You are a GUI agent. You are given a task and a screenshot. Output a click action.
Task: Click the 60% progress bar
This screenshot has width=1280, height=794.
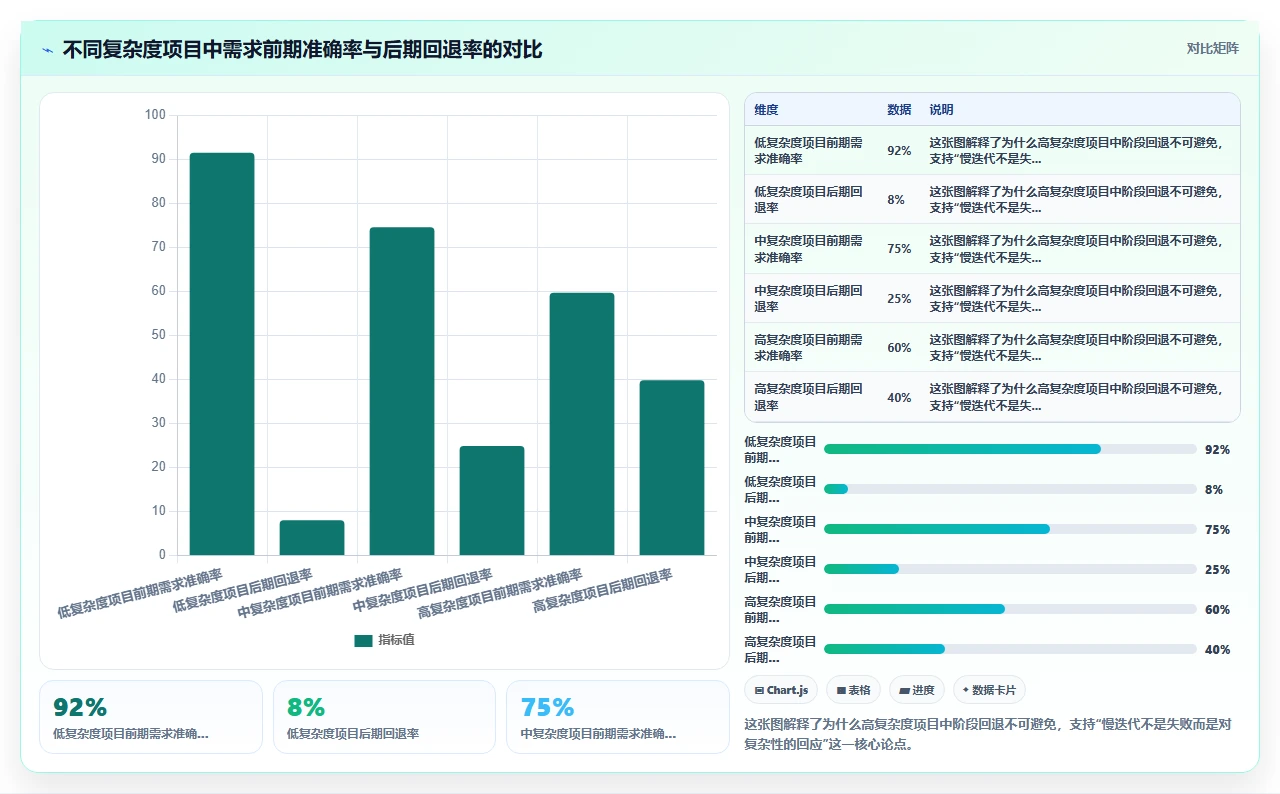point(1010,609)
